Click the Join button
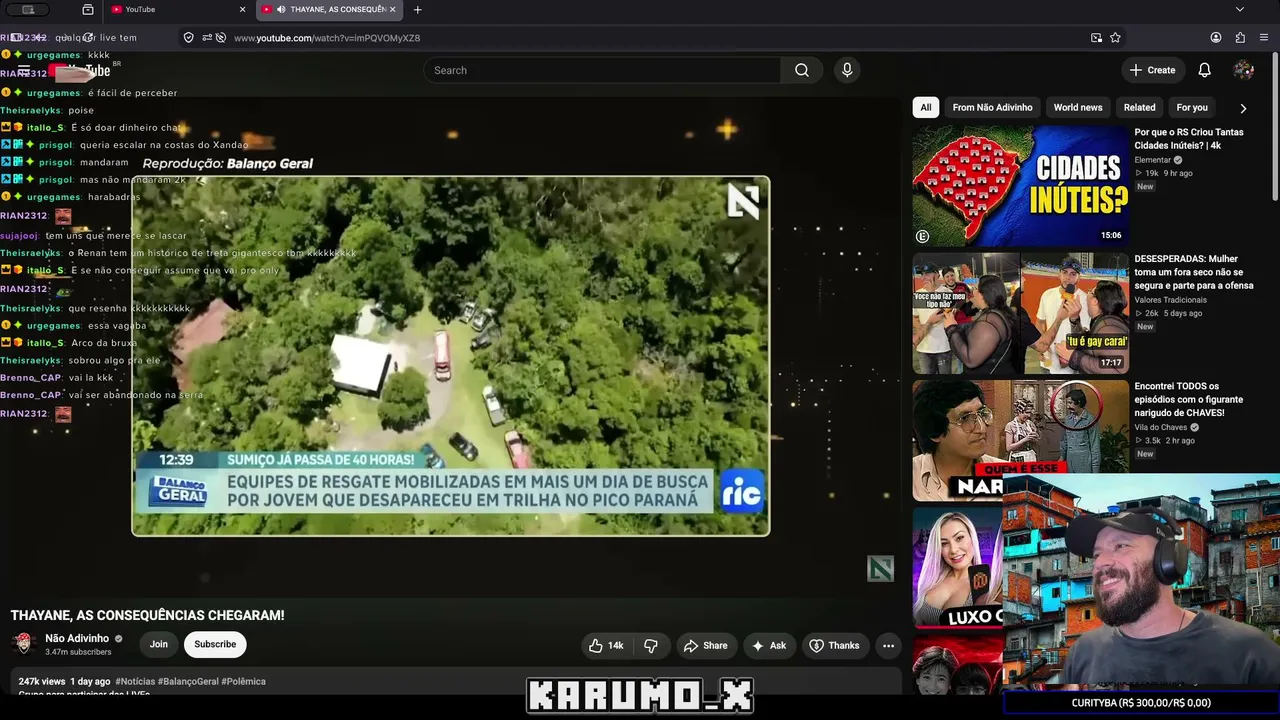The width and height of the screenshot is (1280, 720). coord(159,644)
